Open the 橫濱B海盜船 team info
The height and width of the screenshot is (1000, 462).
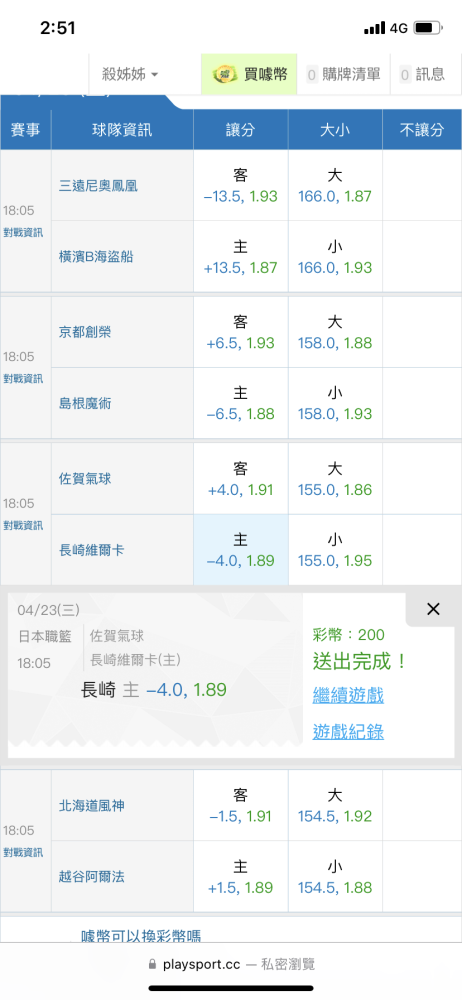click(97, 256)
